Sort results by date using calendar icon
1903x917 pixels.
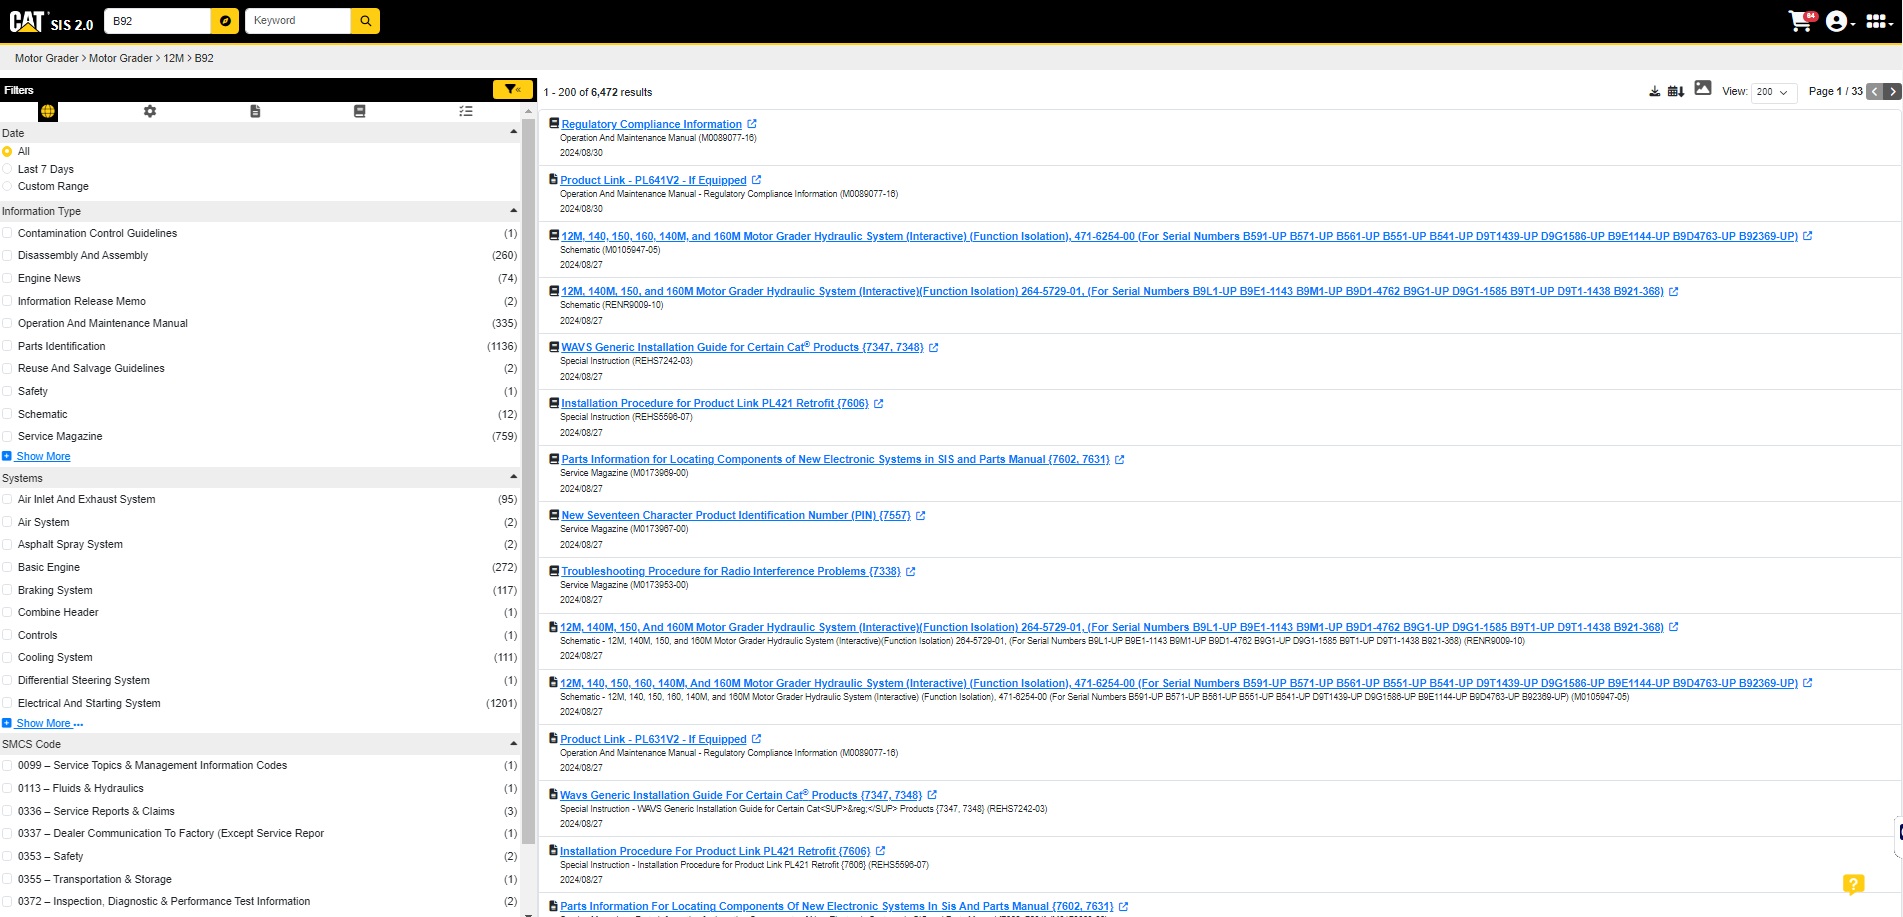tap(1676, 91)
